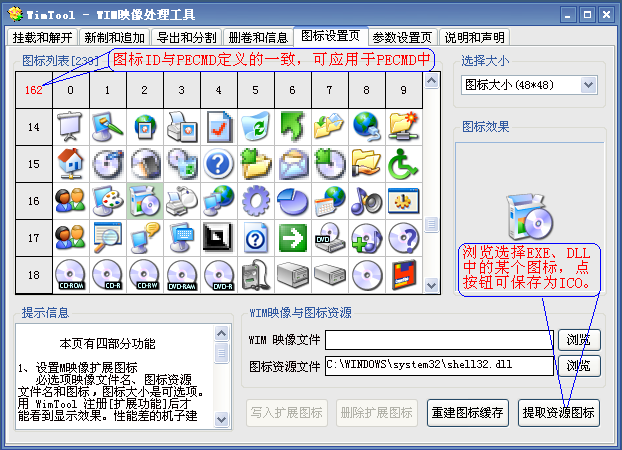Click the icon preview in 图标效果 panel
622x450 pixels.
coord(530,216)
